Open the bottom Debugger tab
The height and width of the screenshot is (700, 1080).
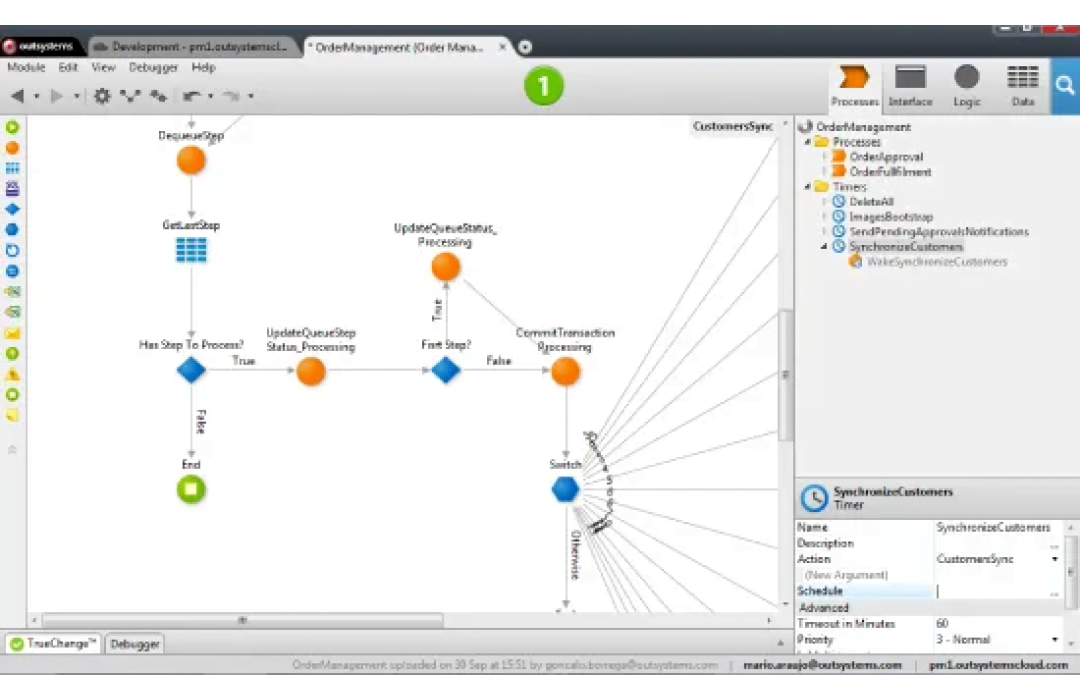point(134,644)
